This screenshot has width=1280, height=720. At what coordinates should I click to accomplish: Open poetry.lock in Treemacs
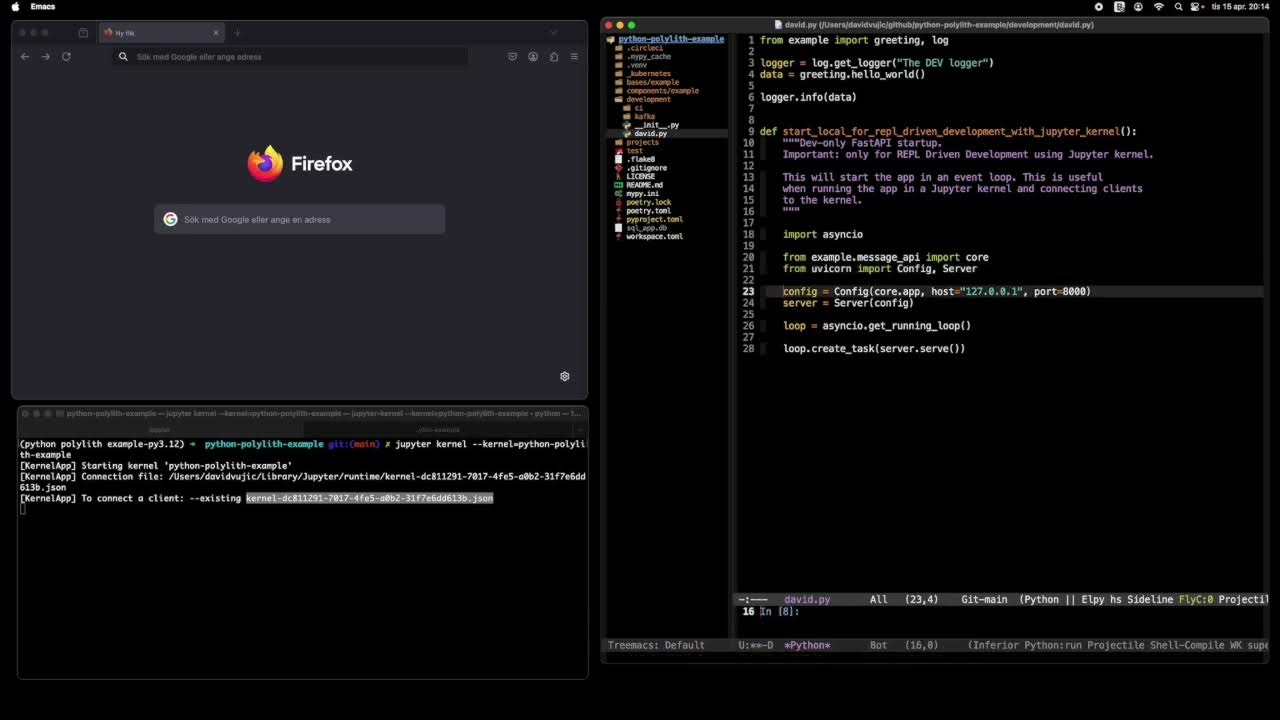(x=649, y=202)
